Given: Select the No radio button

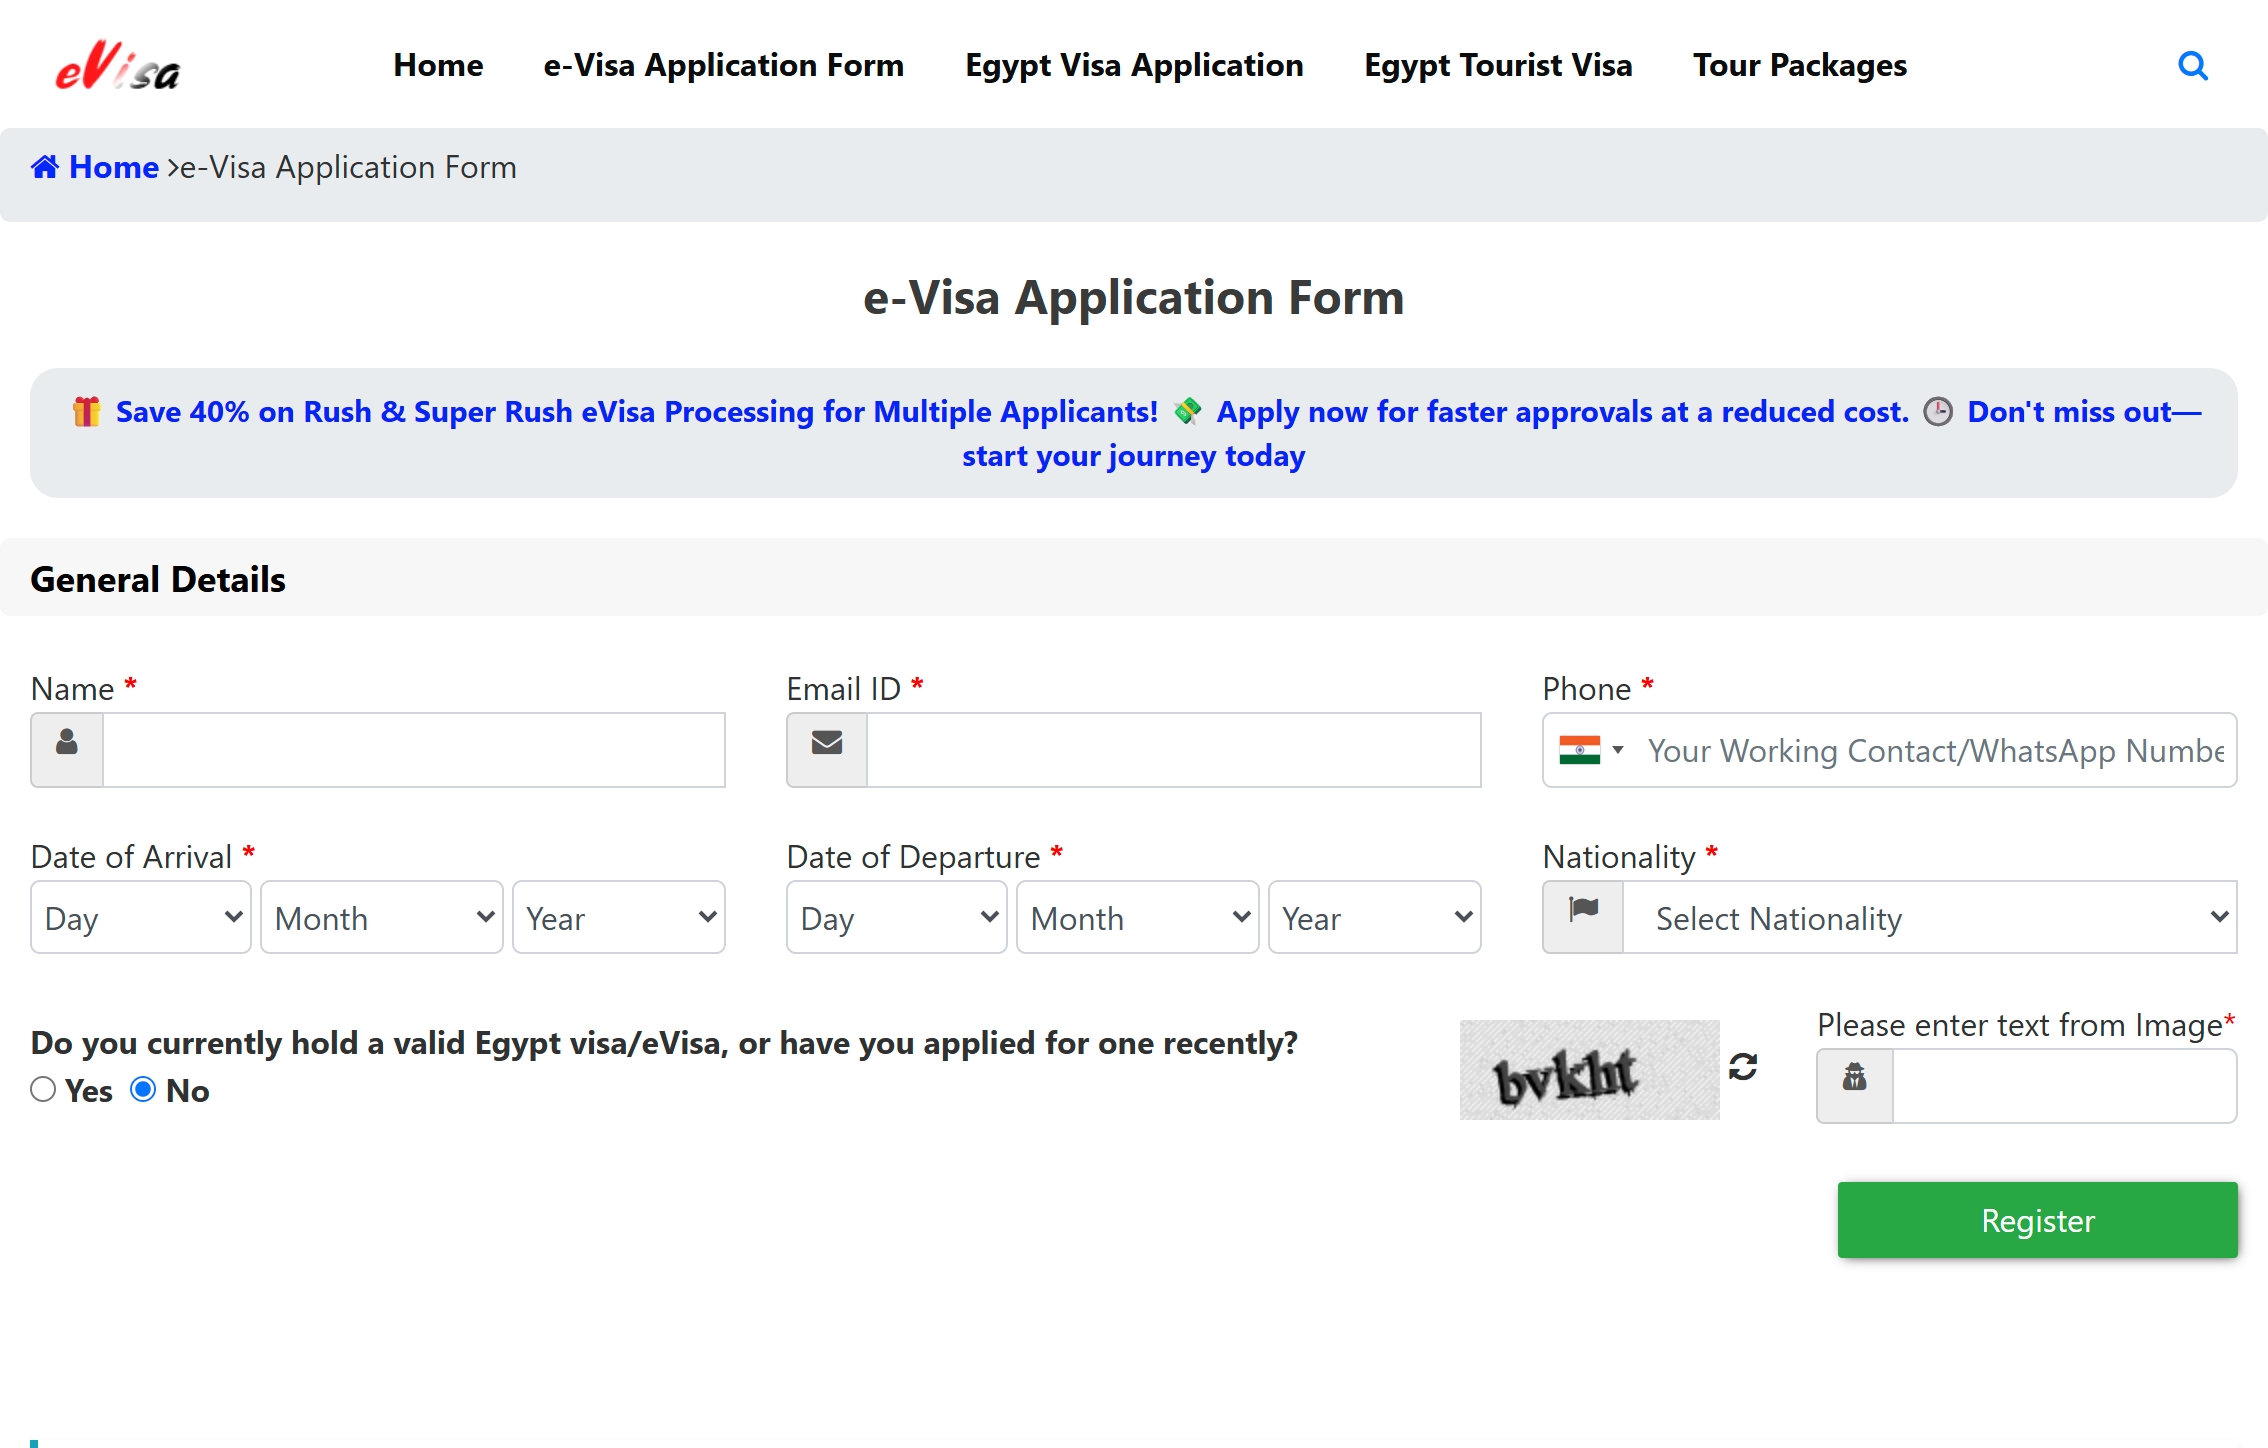Looking at the screenshot, I should [x=143, y=1090].
